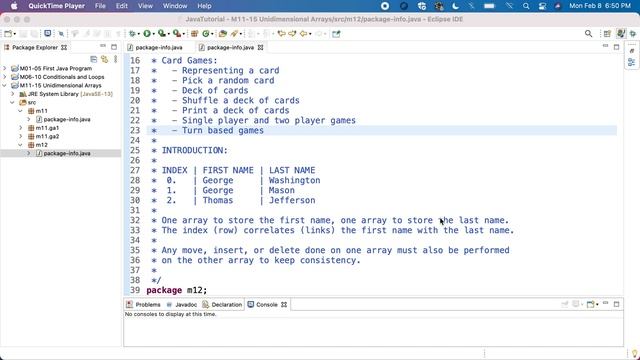Click the Control Center icon in menu bar
This screenshot has width=640, height=360.
pyautogui.click(x=542, y=6)
